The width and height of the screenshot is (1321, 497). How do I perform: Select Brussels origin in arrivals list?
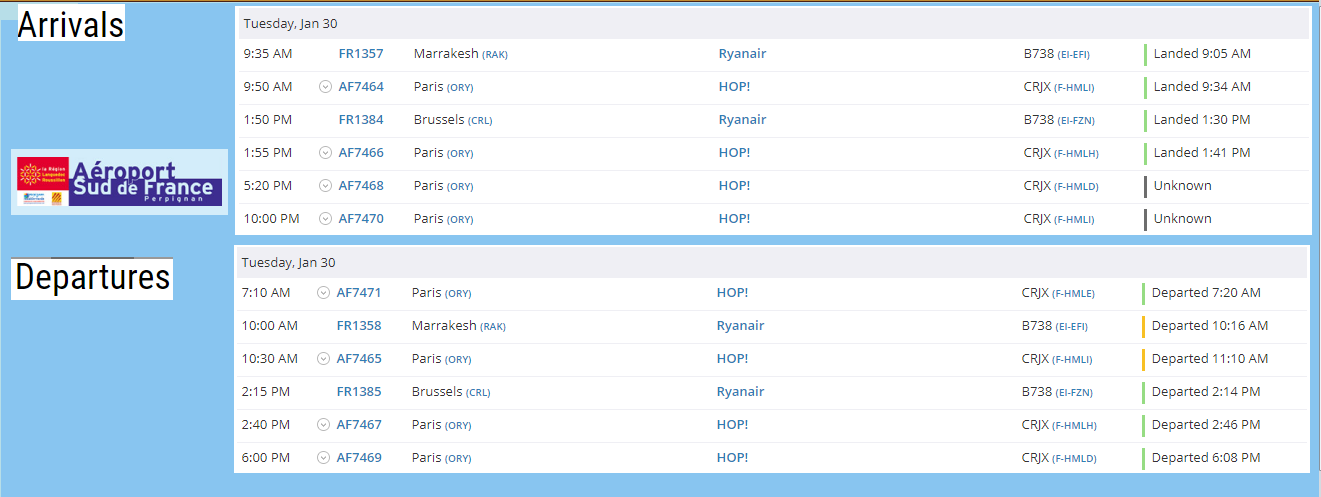pos(453,120)
